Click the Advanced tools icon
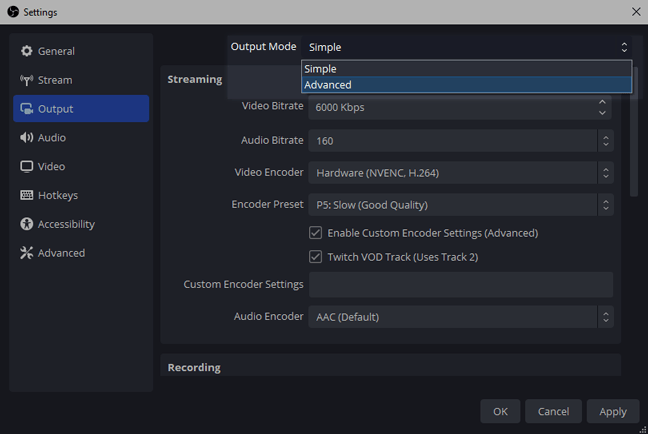Screen dimensions: 648x434 pyautogui.click(x=27, y=254)
